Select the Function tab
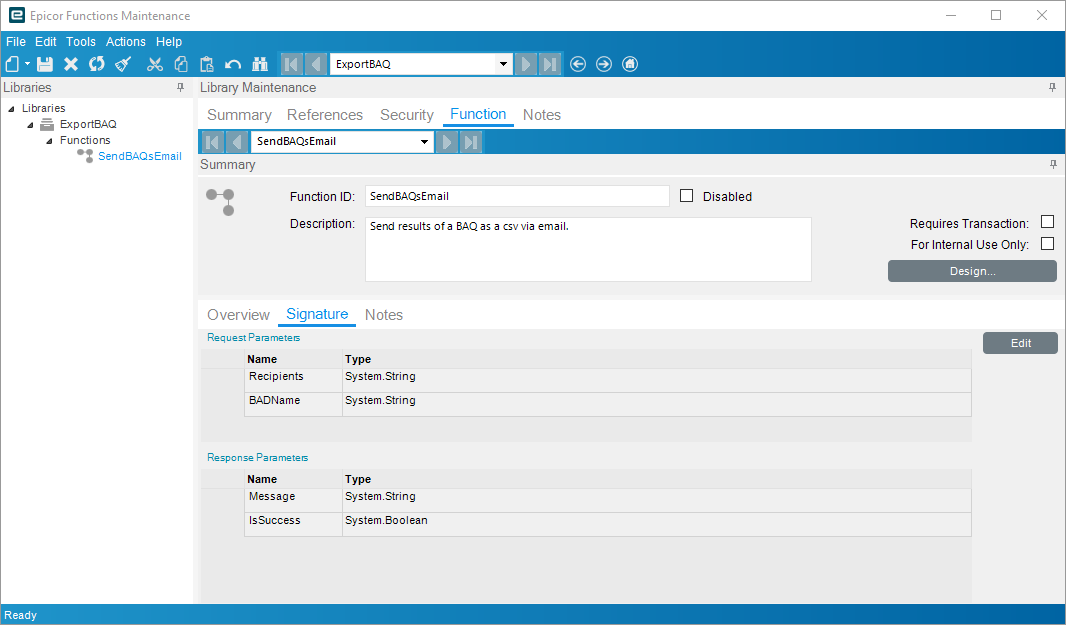 478,114
